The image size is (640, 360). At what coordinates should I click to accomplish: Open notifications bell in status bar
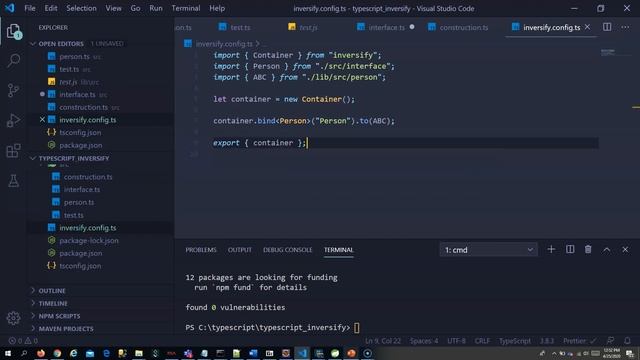pos(627,340)
